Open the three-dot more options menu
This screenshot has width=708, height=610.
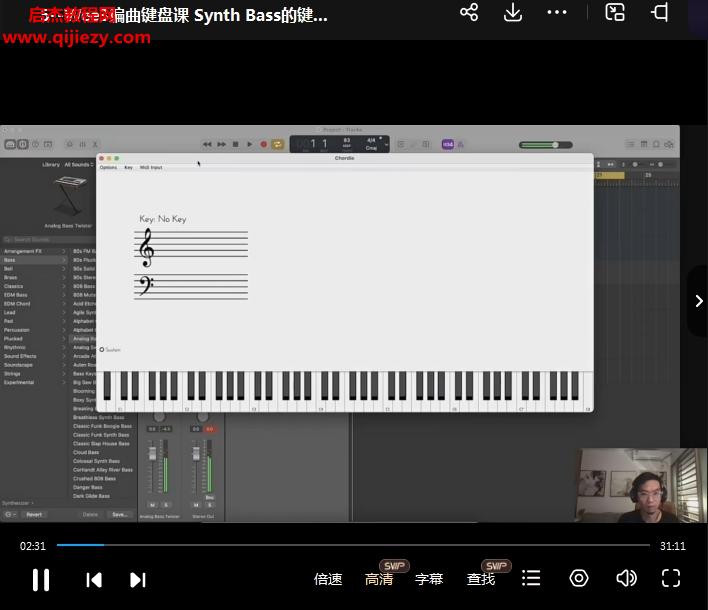coord(557,12)
